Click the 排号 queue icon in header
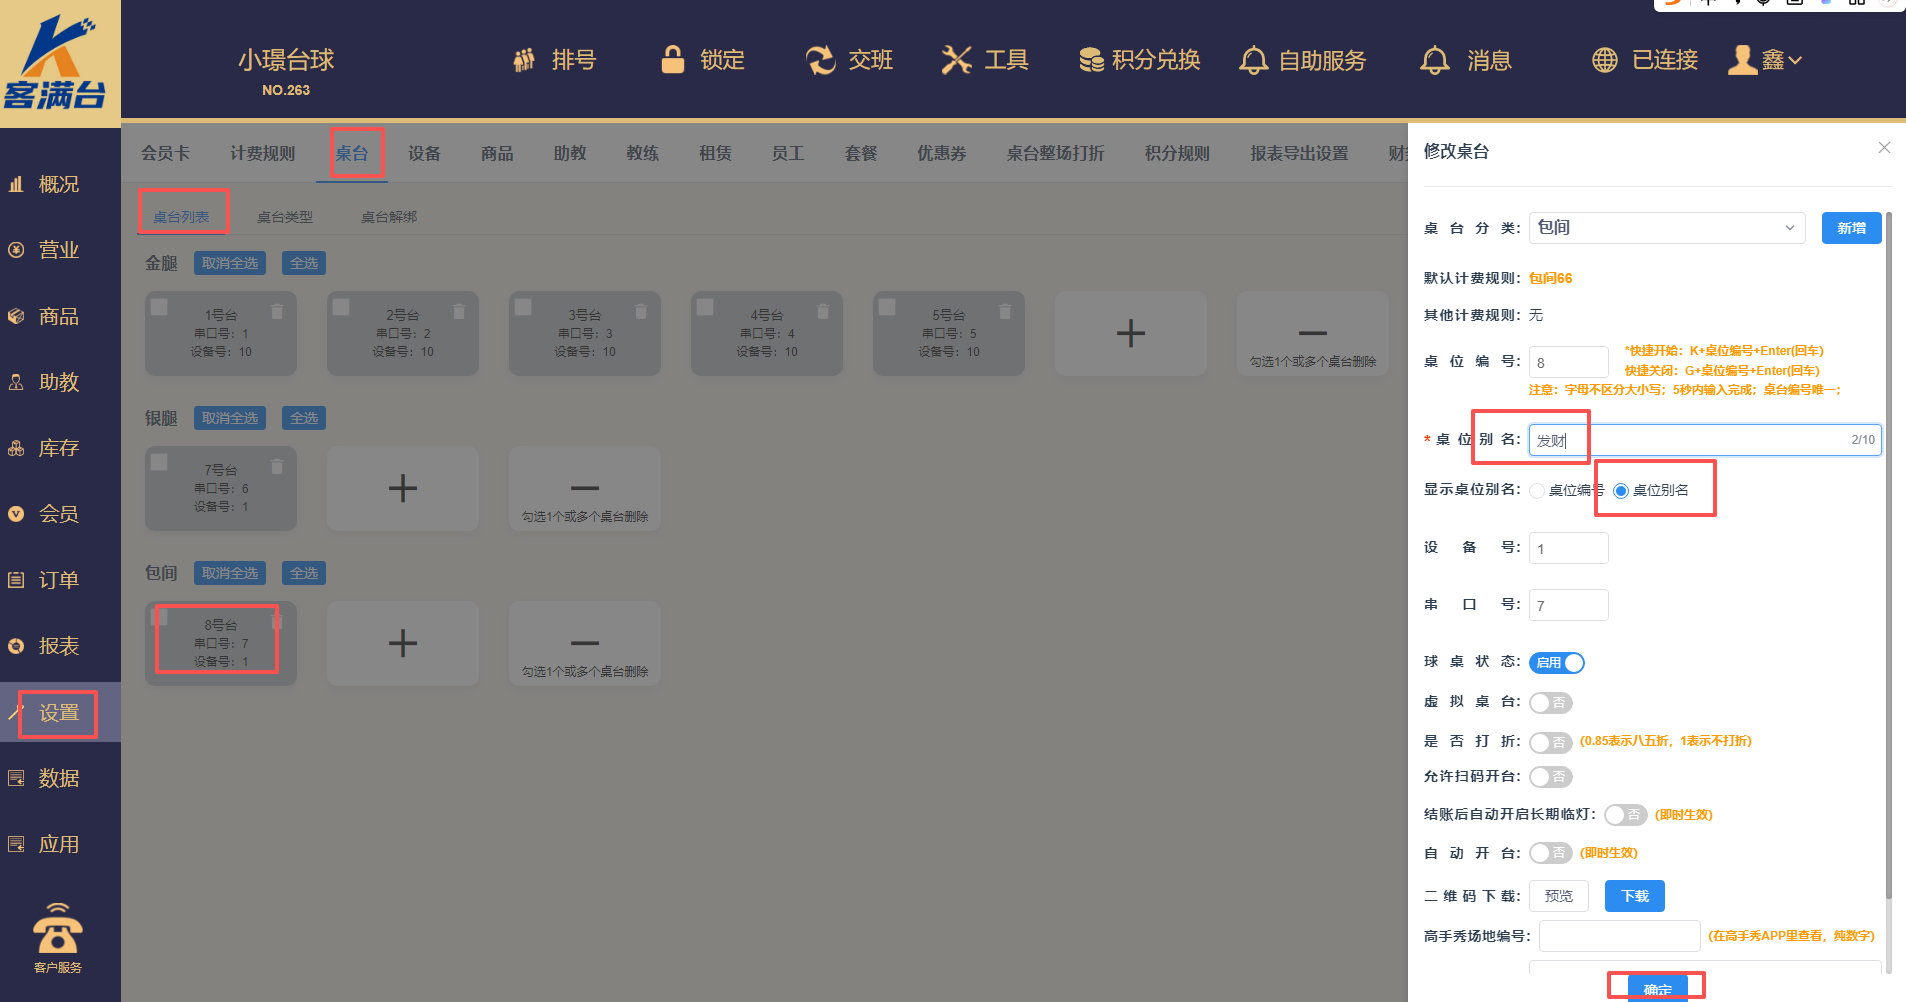This screenshot has width=1906, height=1002. pos(524,61)
